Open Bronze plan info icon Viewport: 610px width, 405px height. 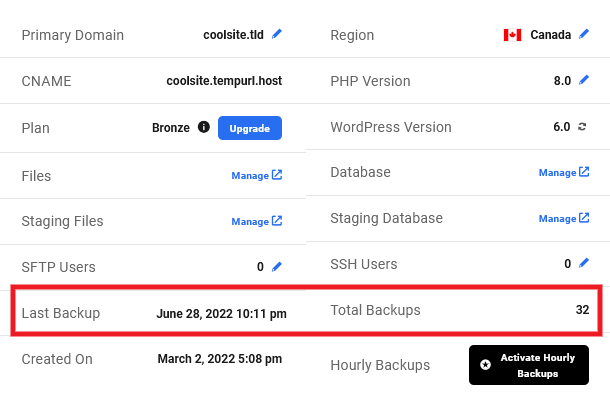203,127
